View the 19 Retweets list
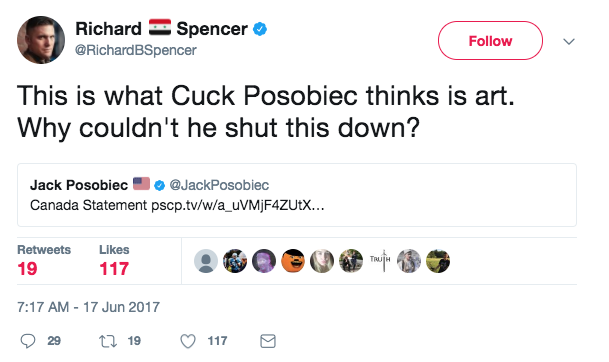 [44, 260]
